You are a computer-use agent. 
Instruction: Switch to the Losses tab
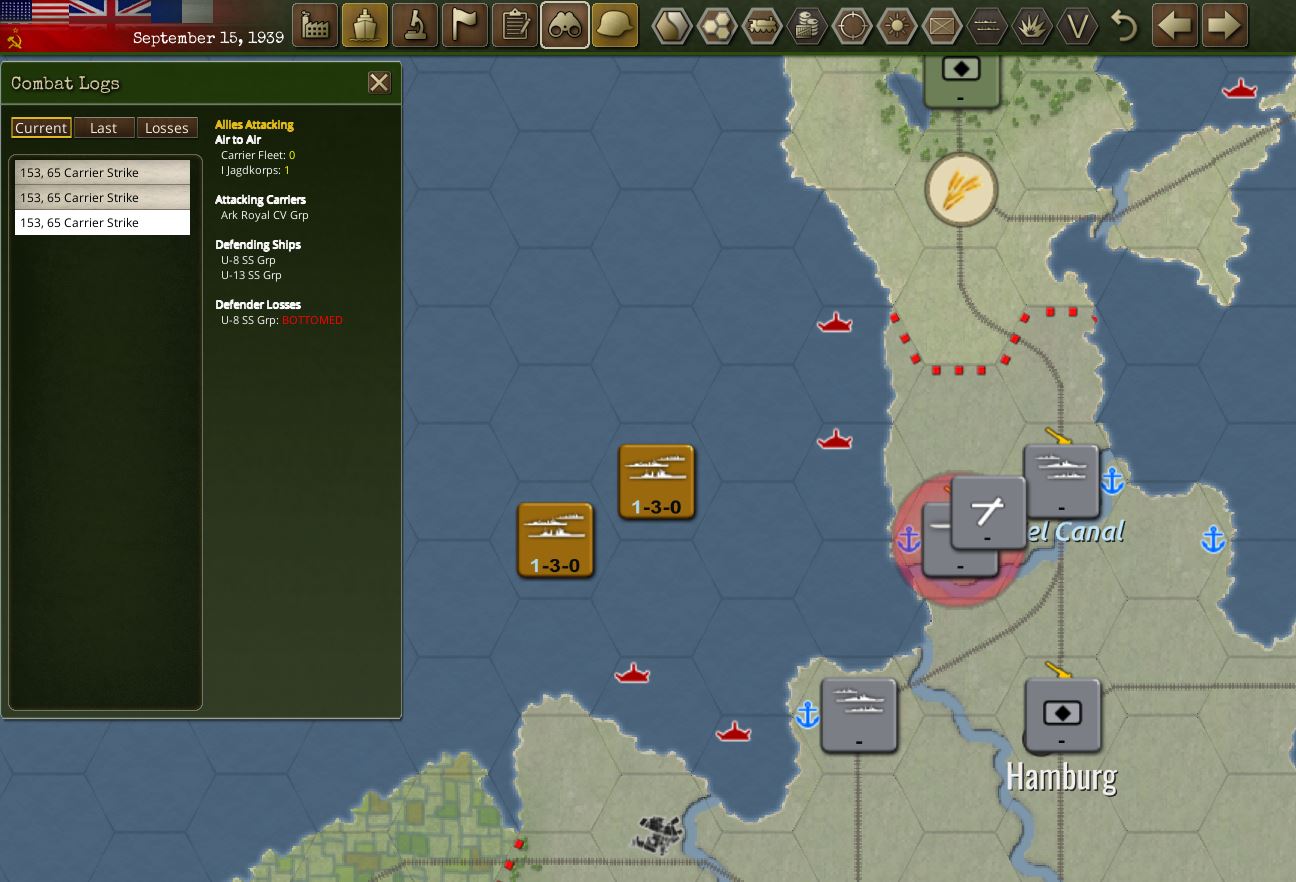(x=167, y=127)
